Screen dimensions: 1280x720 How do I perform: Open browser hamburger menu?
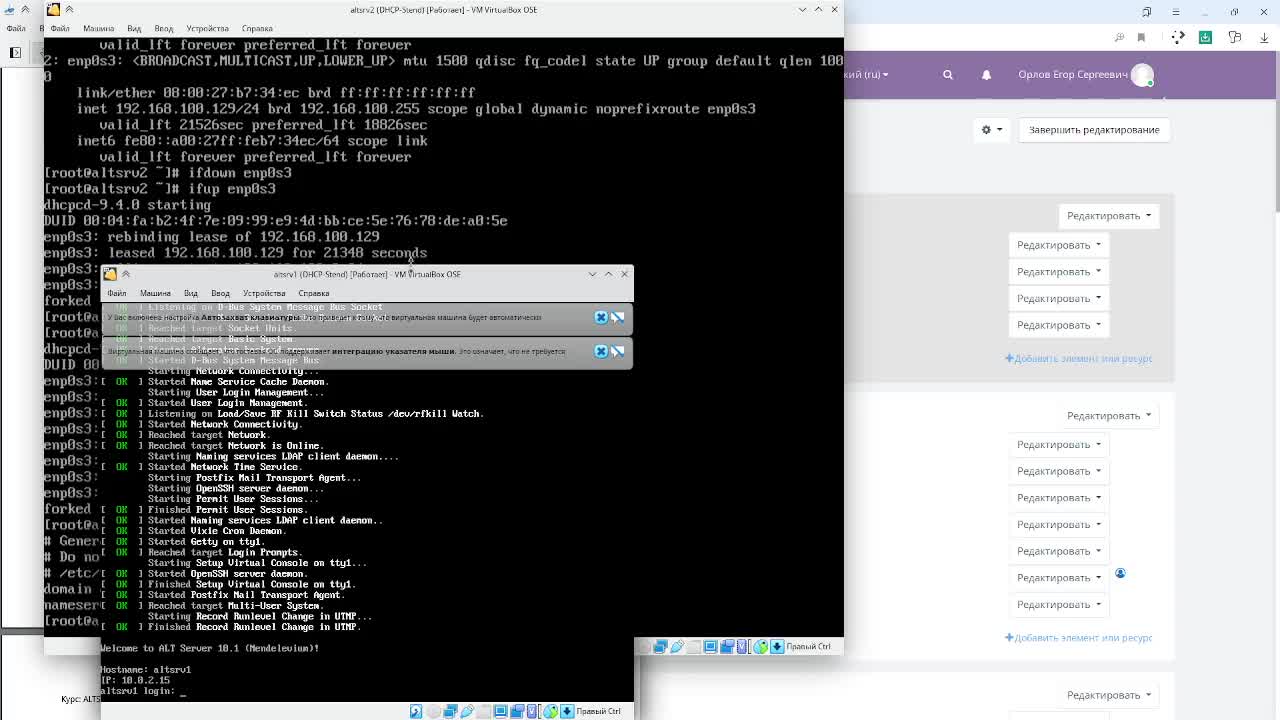[1176, 12]
